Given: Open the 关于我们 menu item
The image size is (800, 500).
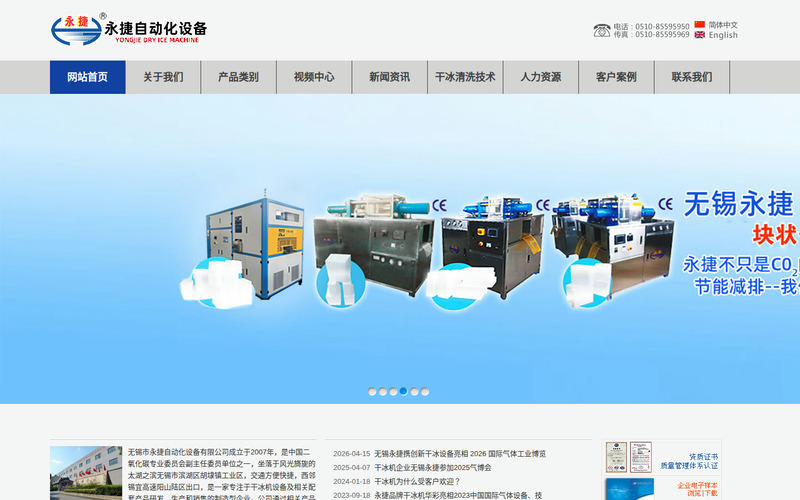Looking at the screenshot, I should click(x=163, y=77).
